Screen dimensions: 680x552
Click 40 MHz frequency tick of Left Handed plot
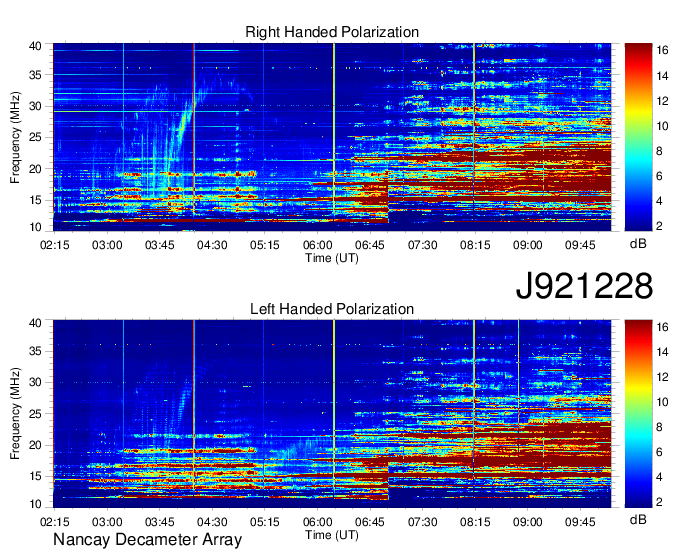click(x=36, y=323)
